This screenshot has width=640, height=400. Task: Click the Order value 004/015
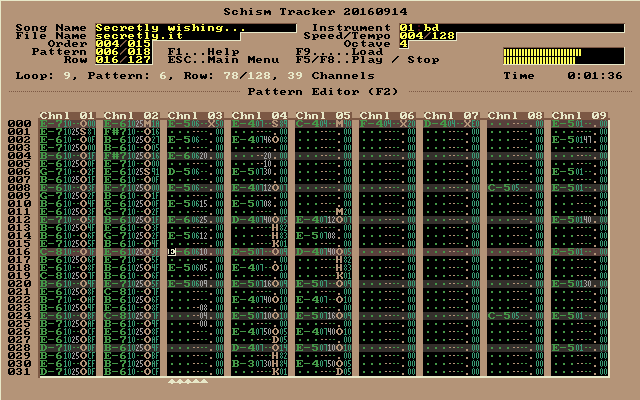point(123,44)
